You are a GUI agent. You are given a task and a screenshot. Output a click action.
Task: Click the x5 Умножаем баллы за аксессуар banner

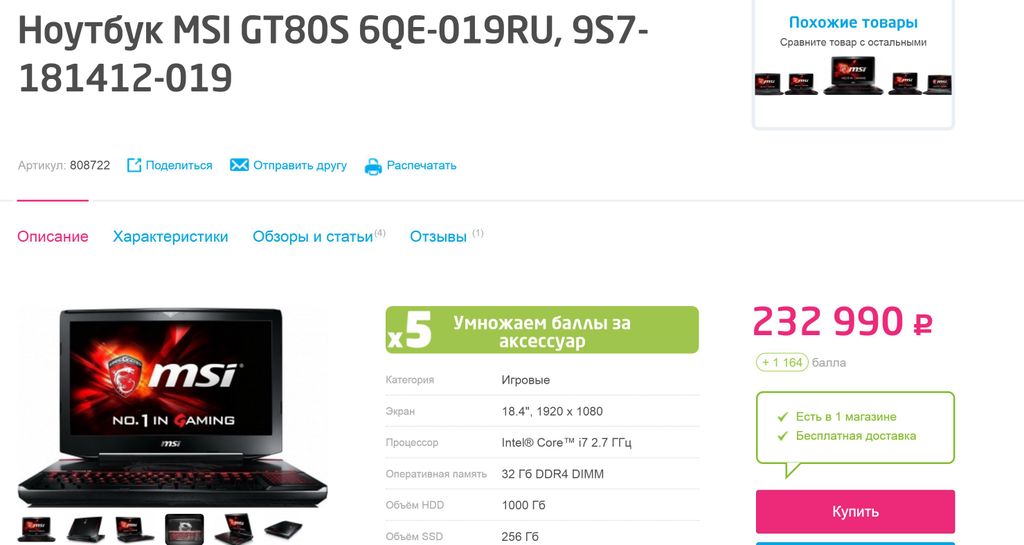click(x=542, y=330)
